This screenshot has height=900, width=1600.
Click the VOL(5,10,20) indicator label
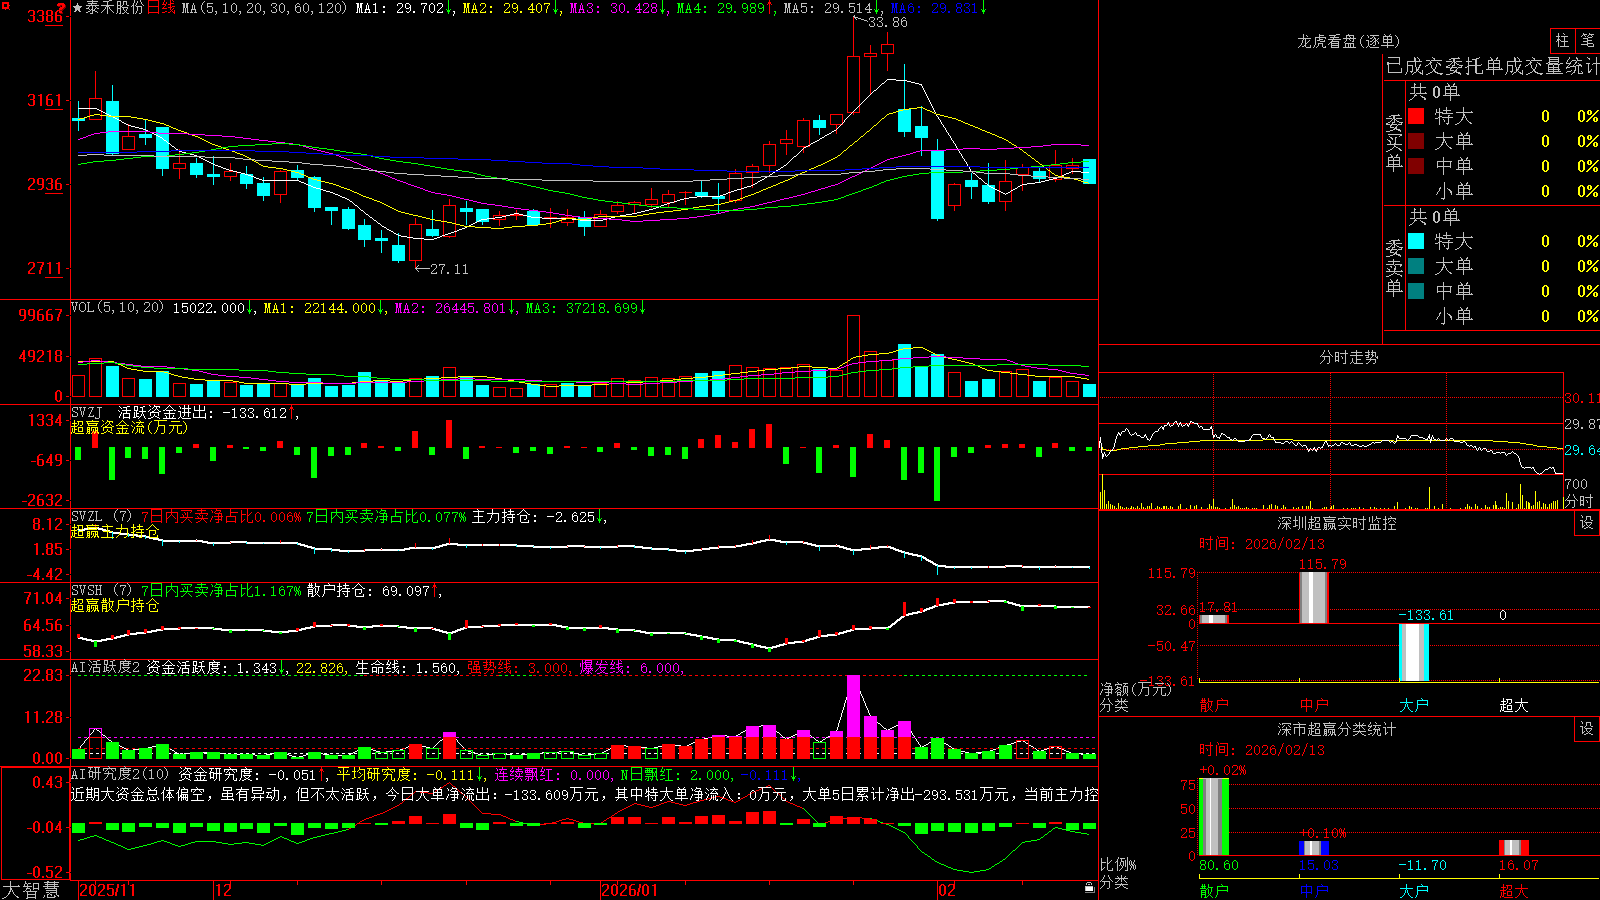tap(117, 308)
